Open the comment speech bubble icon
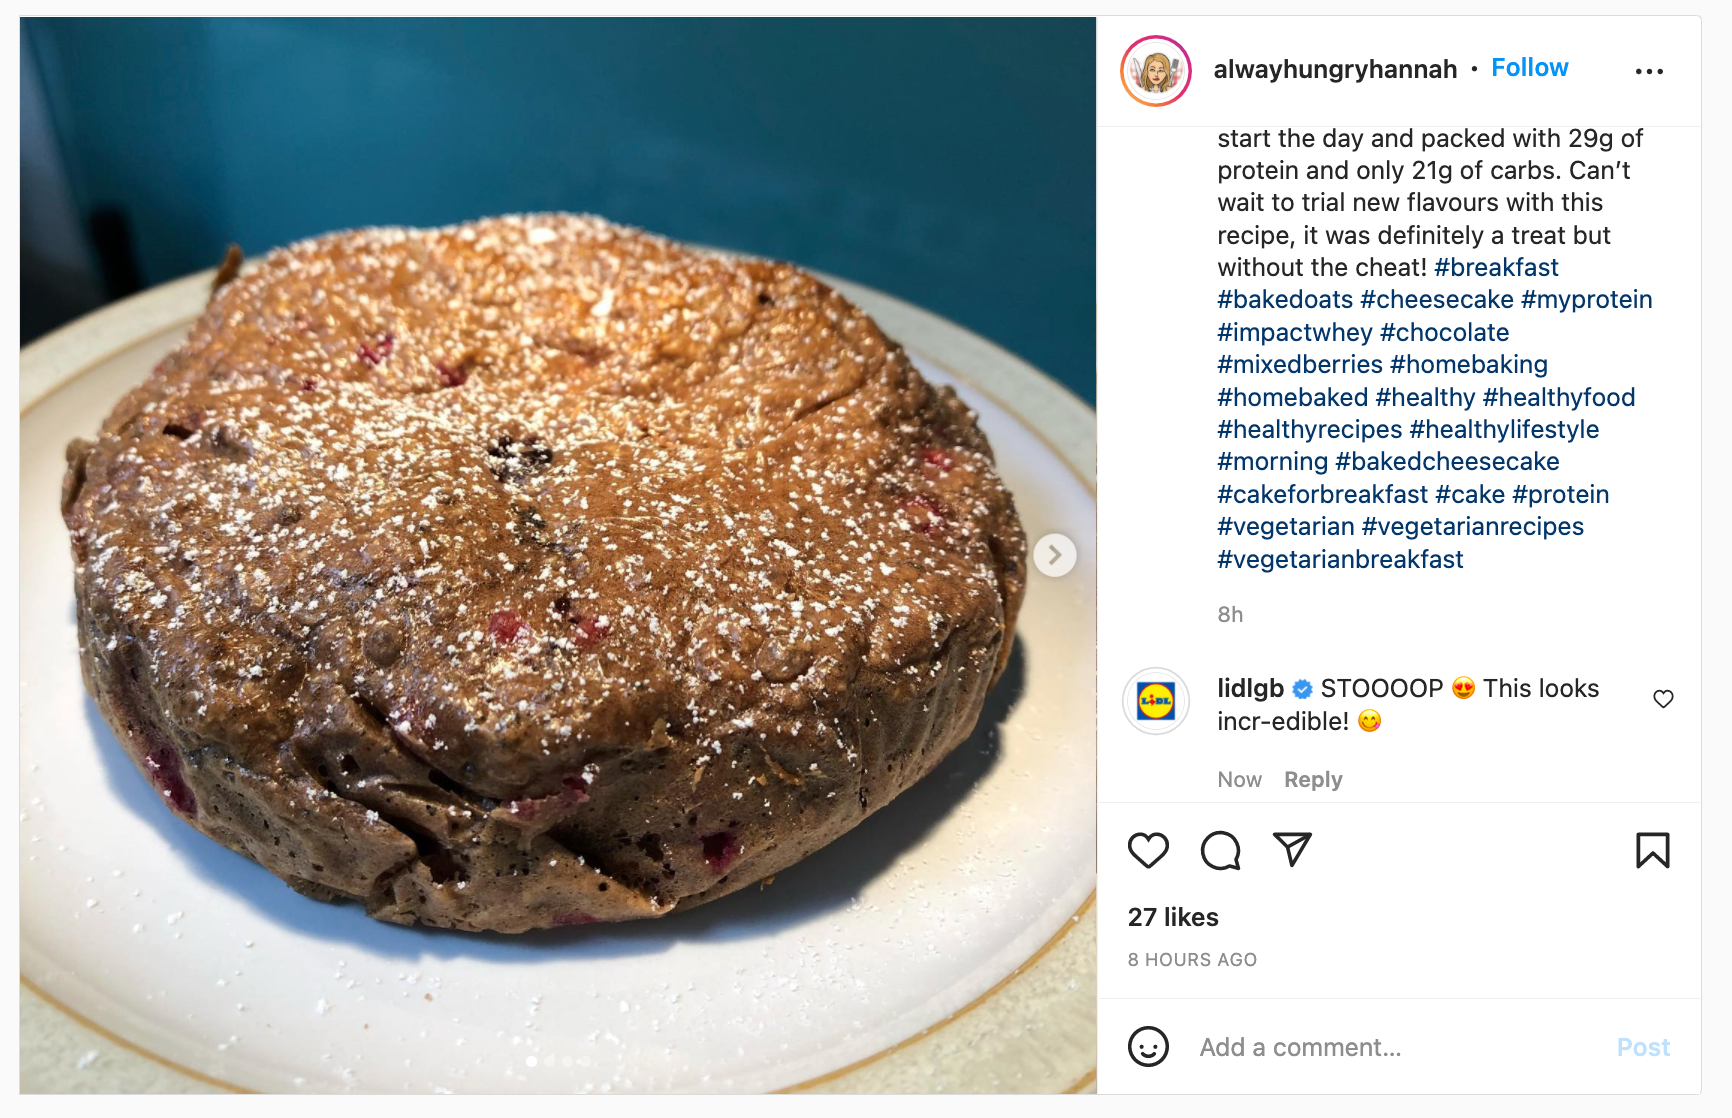Viewport: 1732px width, 1118px height. click(1220, 850)
